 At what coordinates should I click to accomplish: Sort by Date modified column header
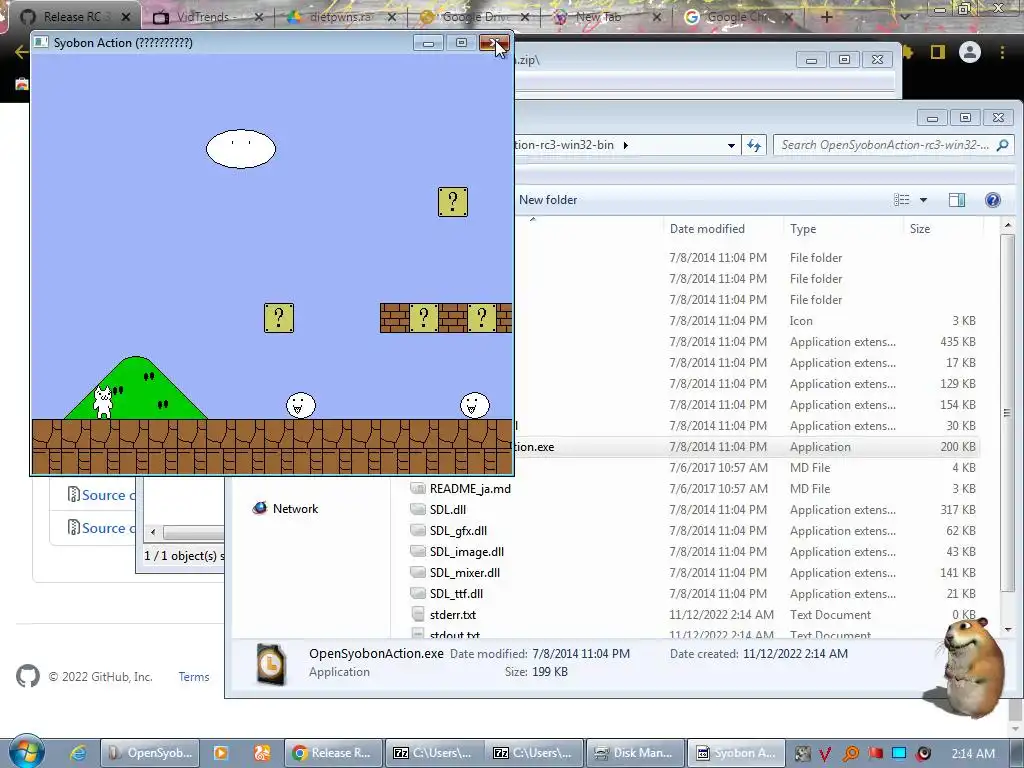tap(707, 229)
